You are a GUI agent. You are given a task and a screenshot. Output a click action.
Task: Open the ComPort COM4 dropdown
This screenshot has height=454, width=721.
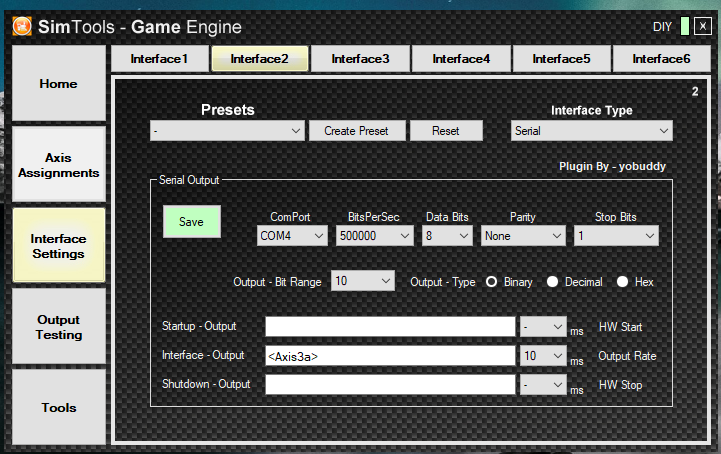pos(292,236)
